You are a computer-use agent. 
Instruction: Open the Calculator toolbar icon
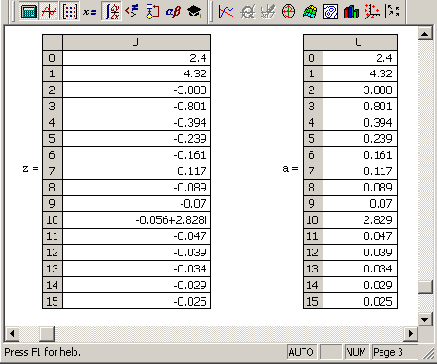click(29, 11)
